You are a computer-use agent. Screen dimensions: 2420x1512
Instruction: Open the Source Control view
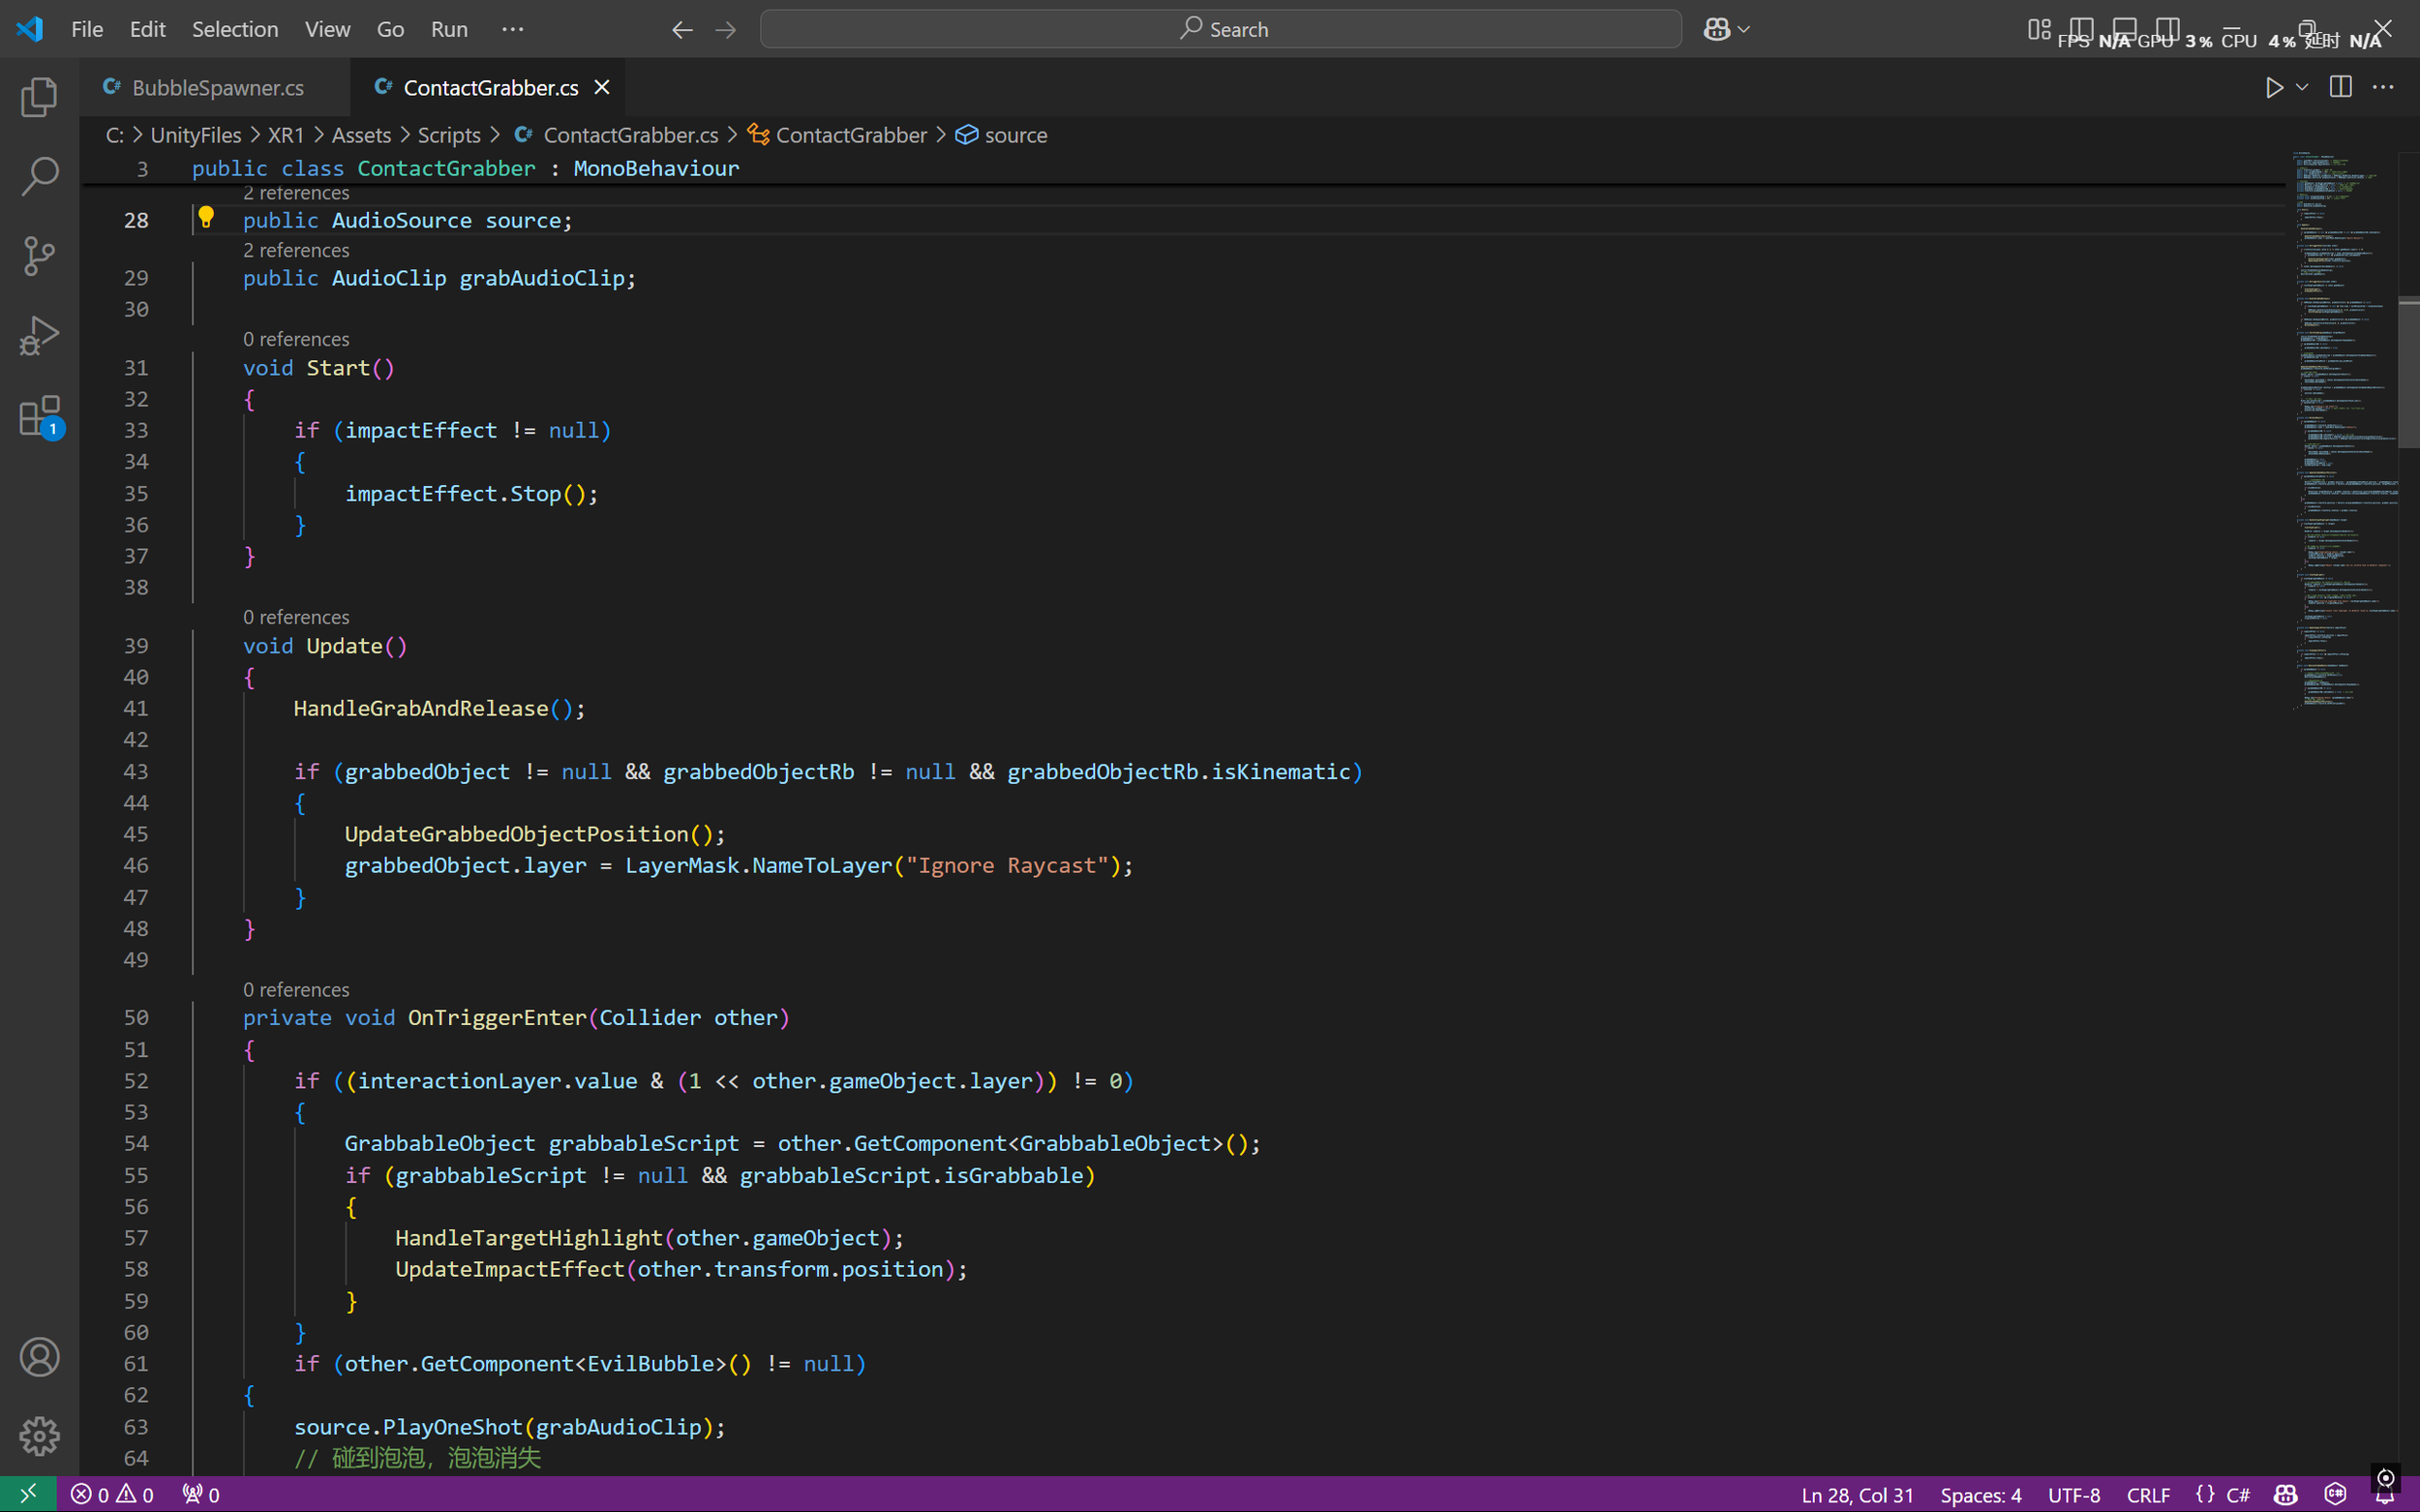(x=39, y=256)
